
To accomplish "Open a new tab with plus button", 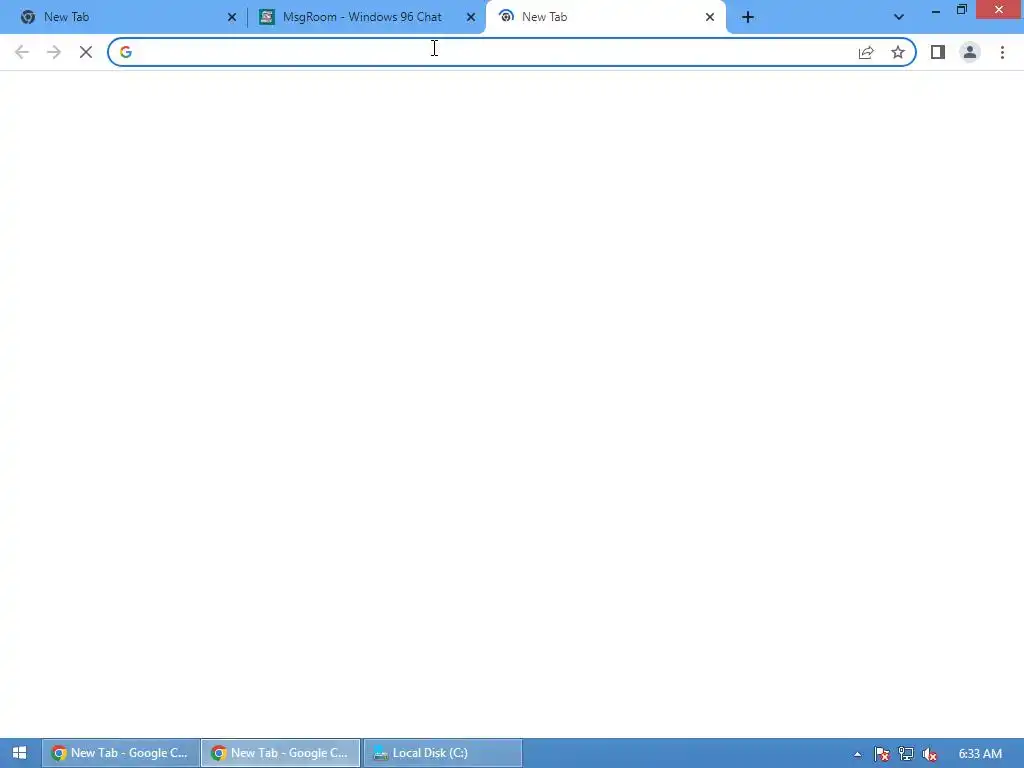I will click(x=748, y=17).
